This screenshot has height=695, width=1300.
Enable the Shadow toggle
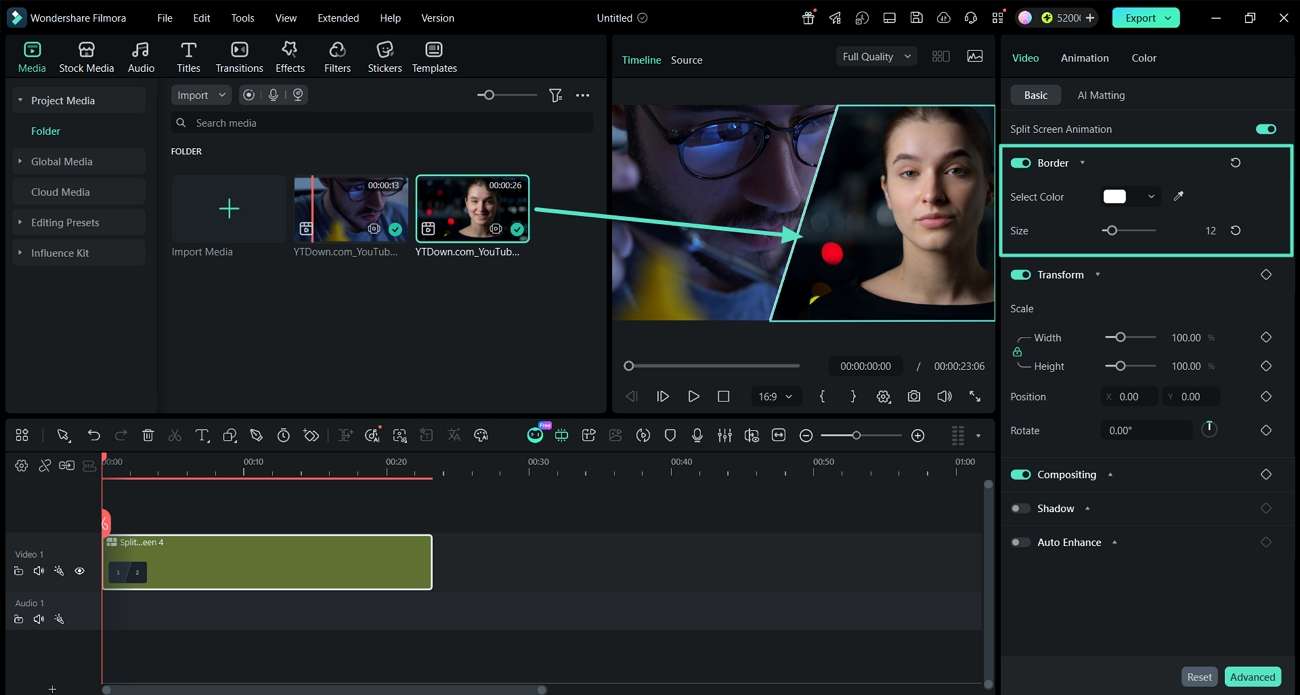click(1020, 508)
